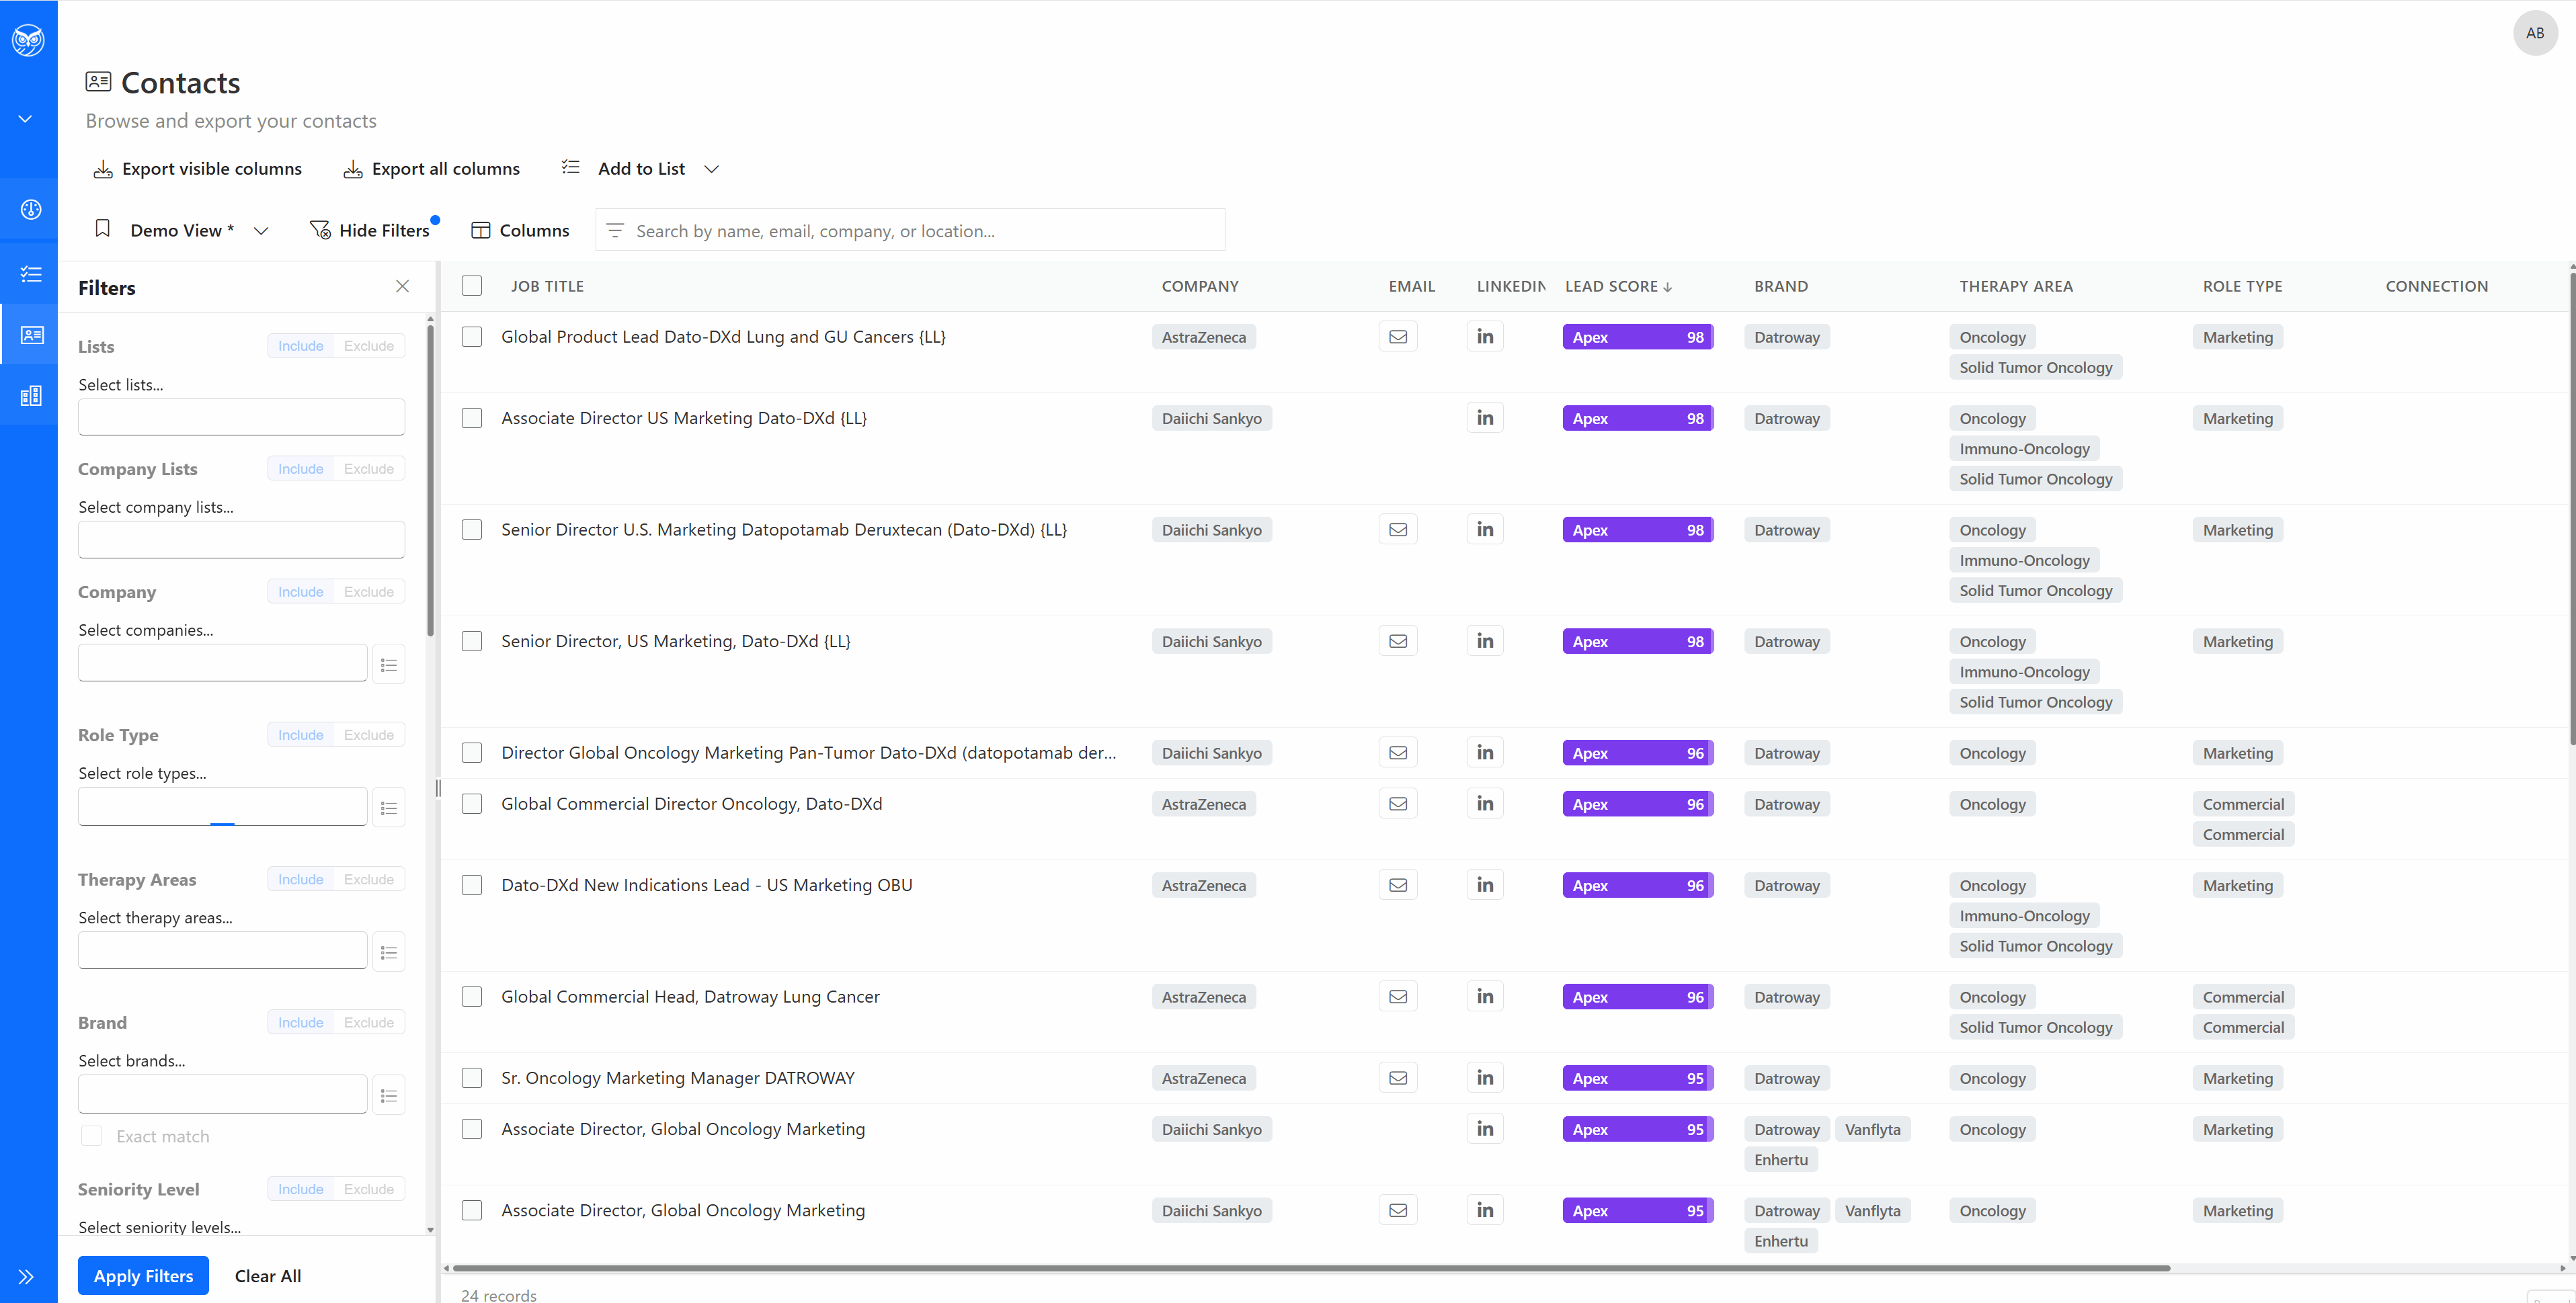Click the table horizontal scrollbar
Image resolution: width=2576 pixels, height=1303 pixels.
(1310, 1268)
